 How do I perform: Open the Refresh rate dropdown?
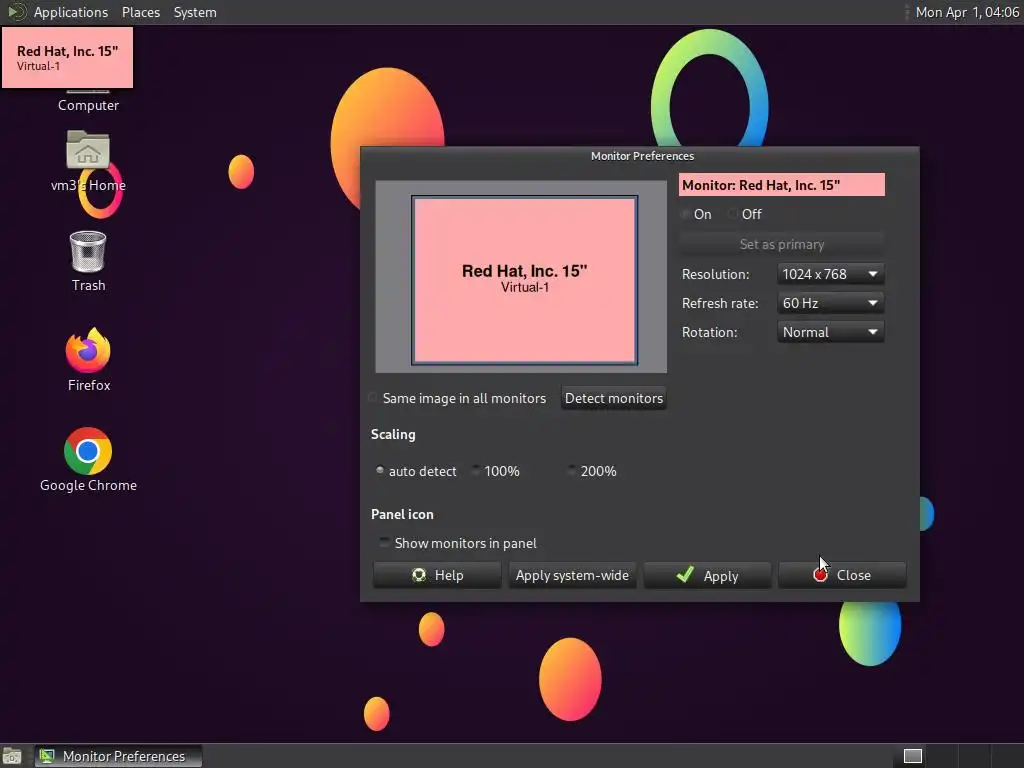coord(831,303)
